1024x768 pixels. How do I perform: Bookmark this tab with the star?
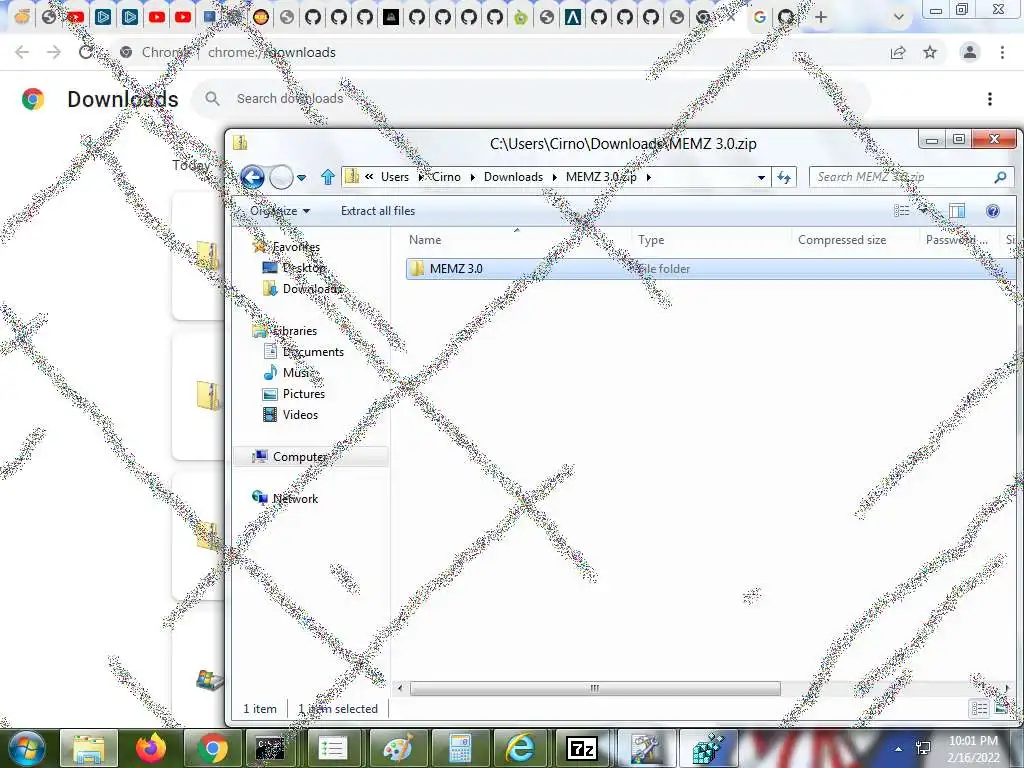[x=930, y=52]
